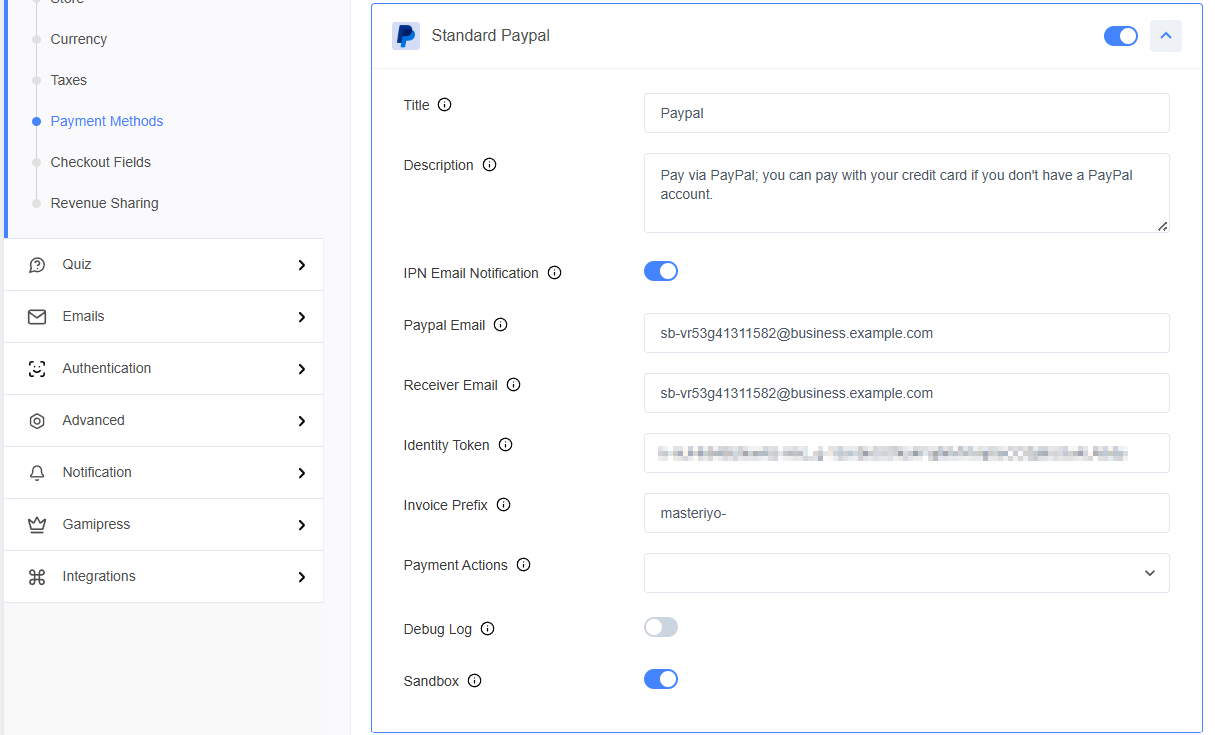
Task: Enable the Debug Log switch
Action: click(x=661, y=627)
